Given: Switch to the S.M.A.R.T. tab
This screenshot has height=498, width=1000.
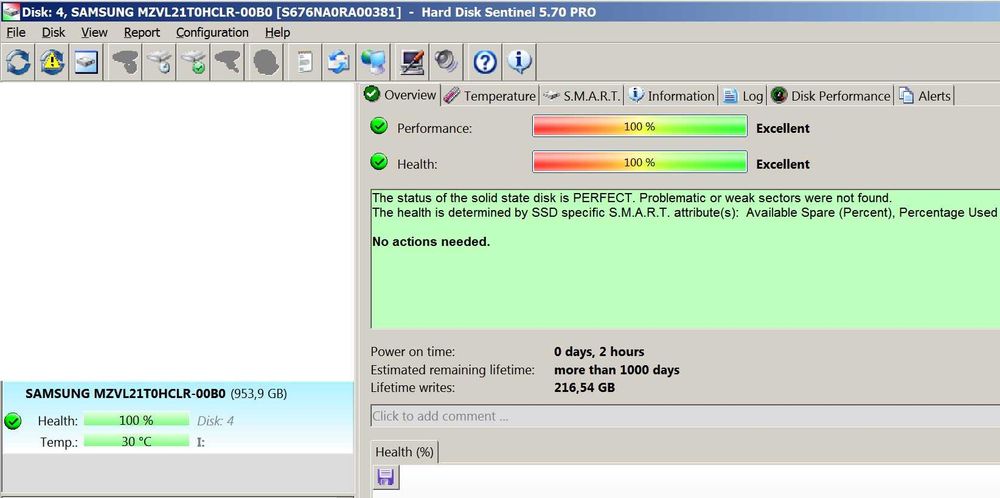Looking at the screenshot, I should (x=582, y=96).
